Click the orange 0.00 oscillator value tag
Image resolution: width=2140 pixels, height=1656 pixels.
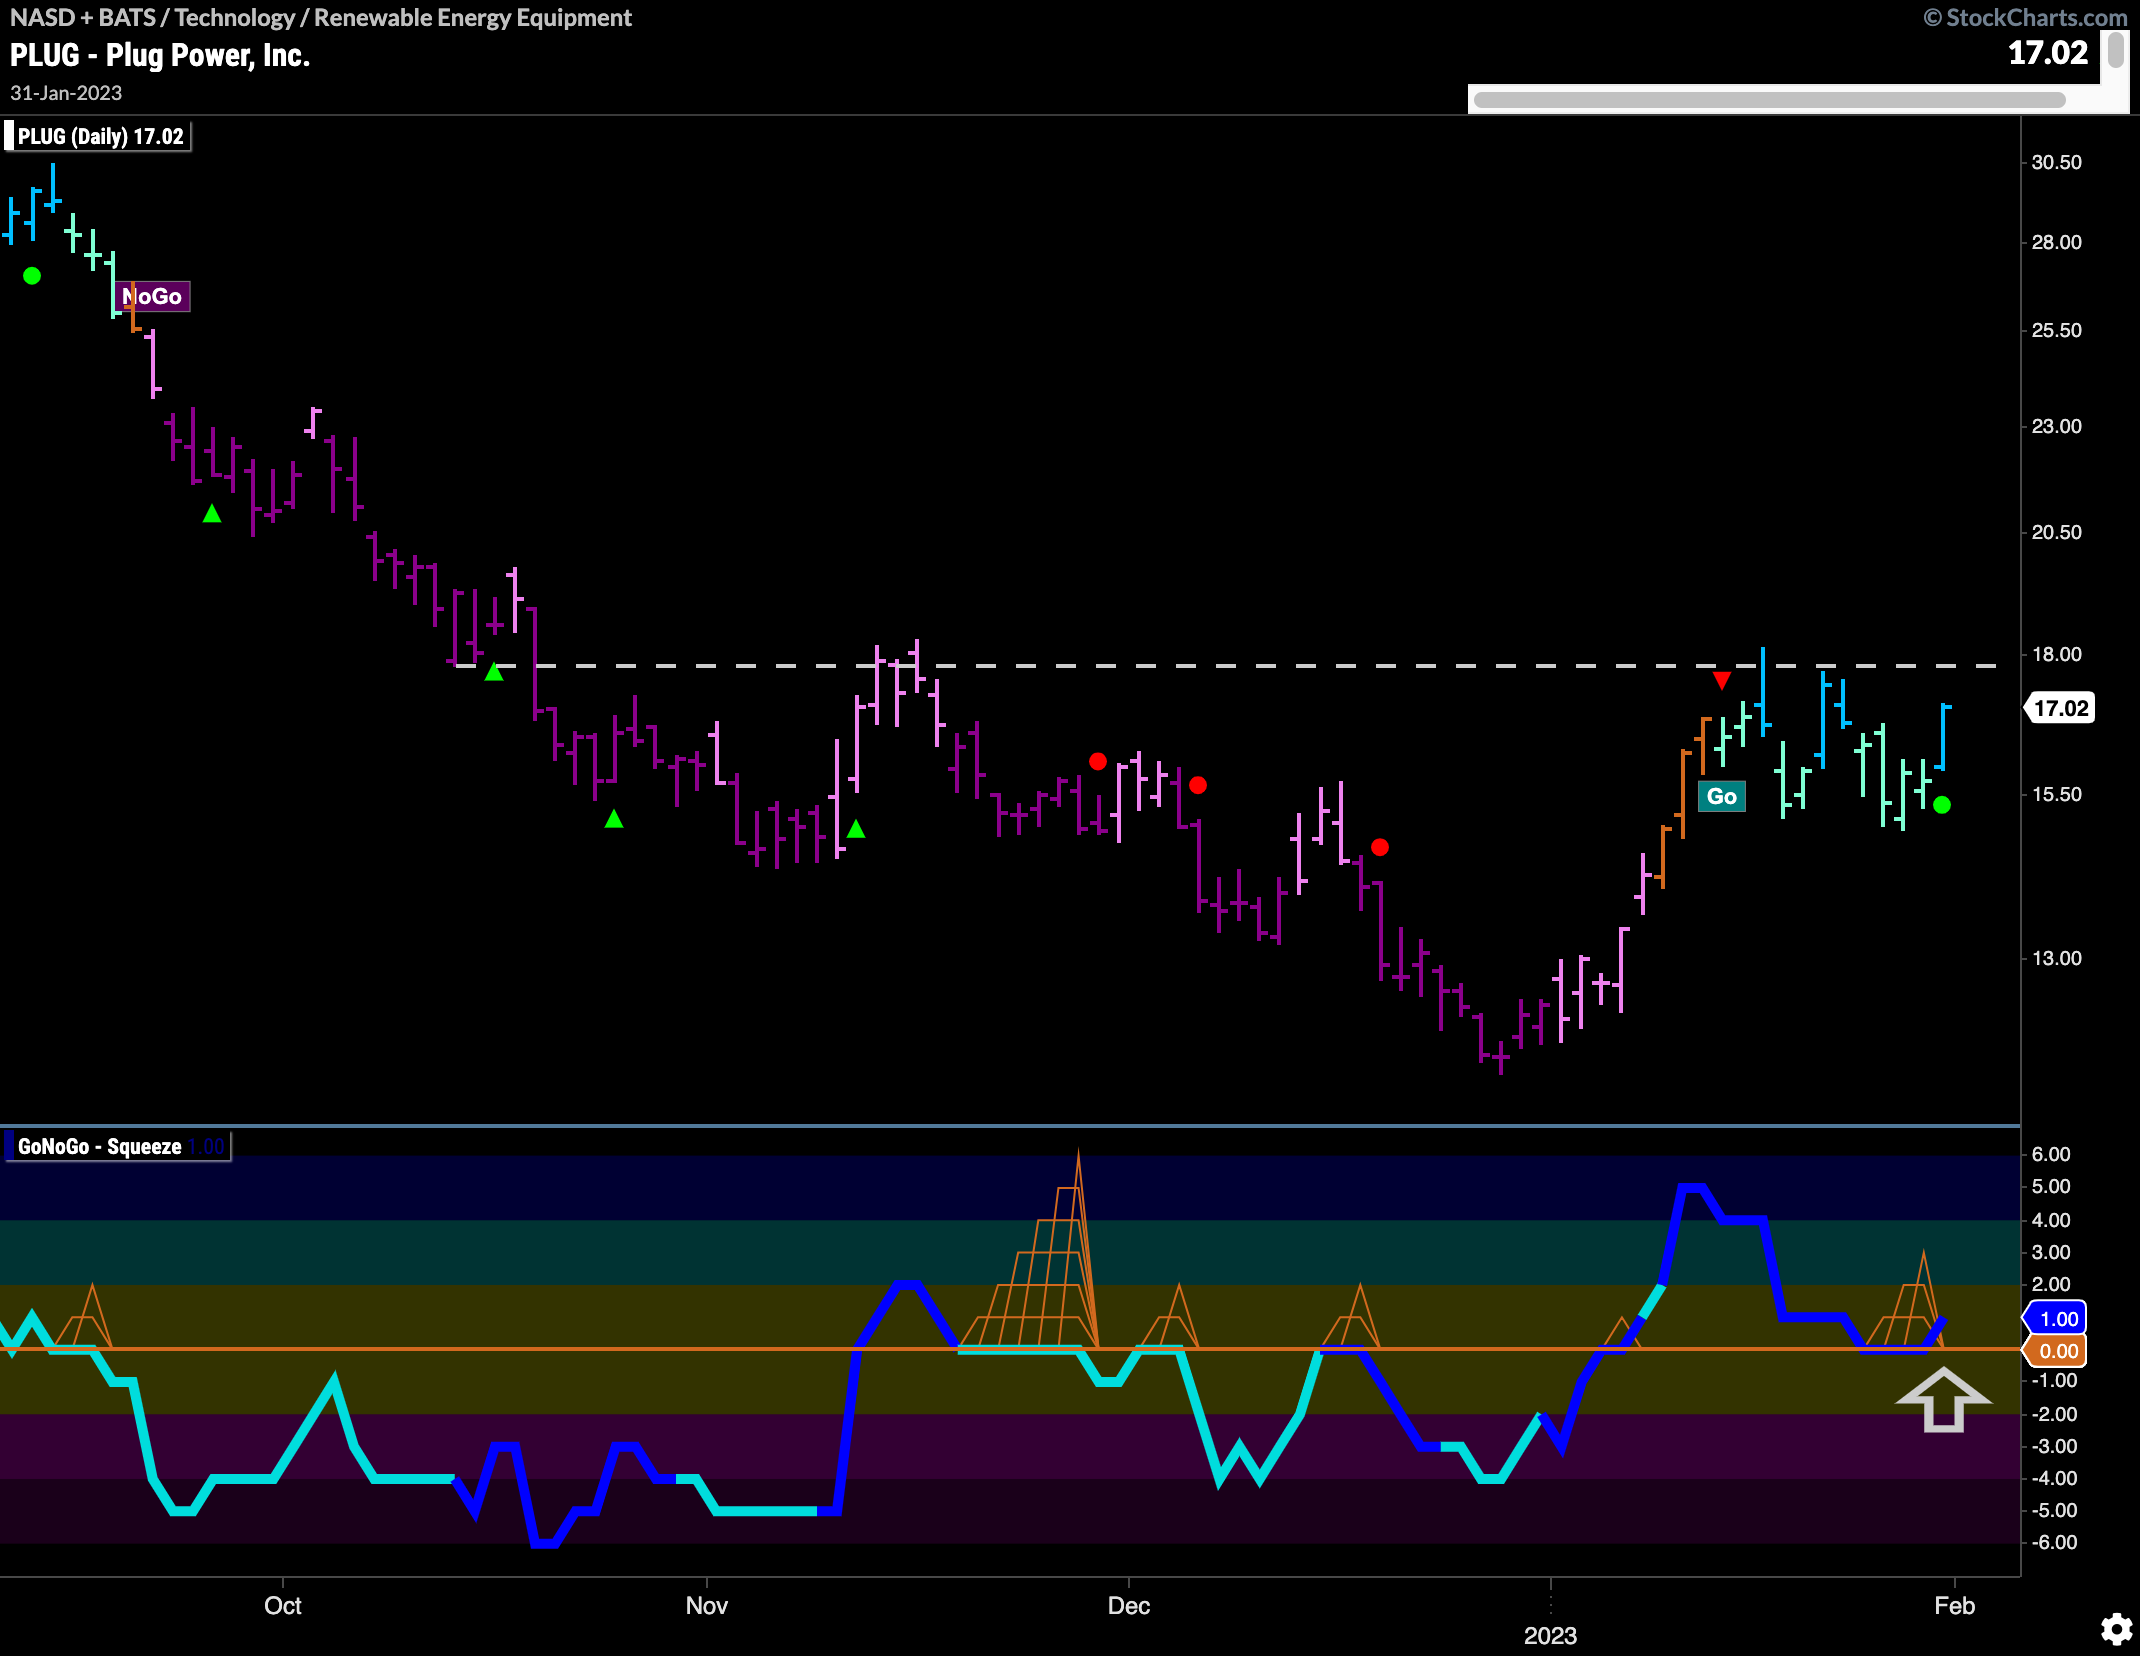click(x=2056, y=1351)
